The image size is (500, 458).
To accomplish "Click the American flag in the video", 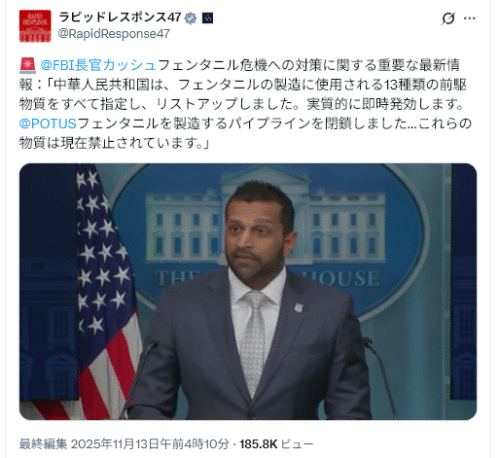I will (x=107, y=290).
